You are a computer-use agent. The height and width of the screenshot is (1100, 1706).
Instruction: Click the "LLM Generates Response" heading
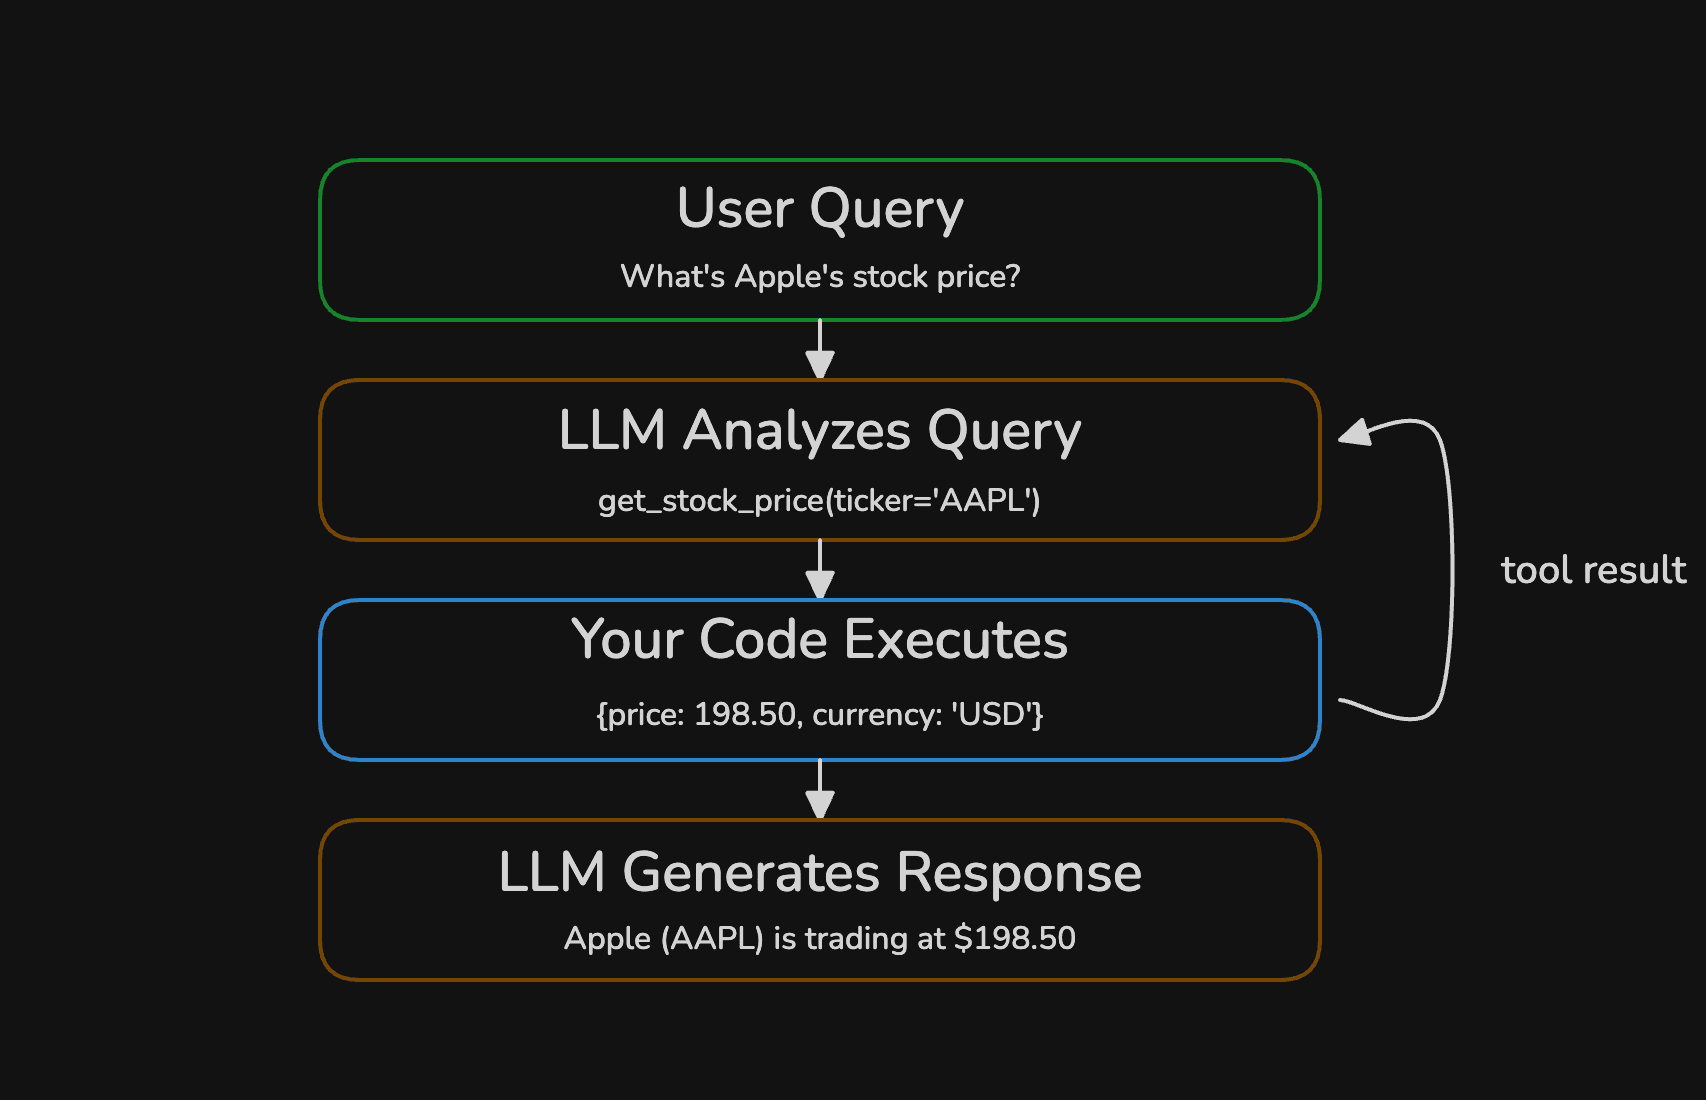820,872
